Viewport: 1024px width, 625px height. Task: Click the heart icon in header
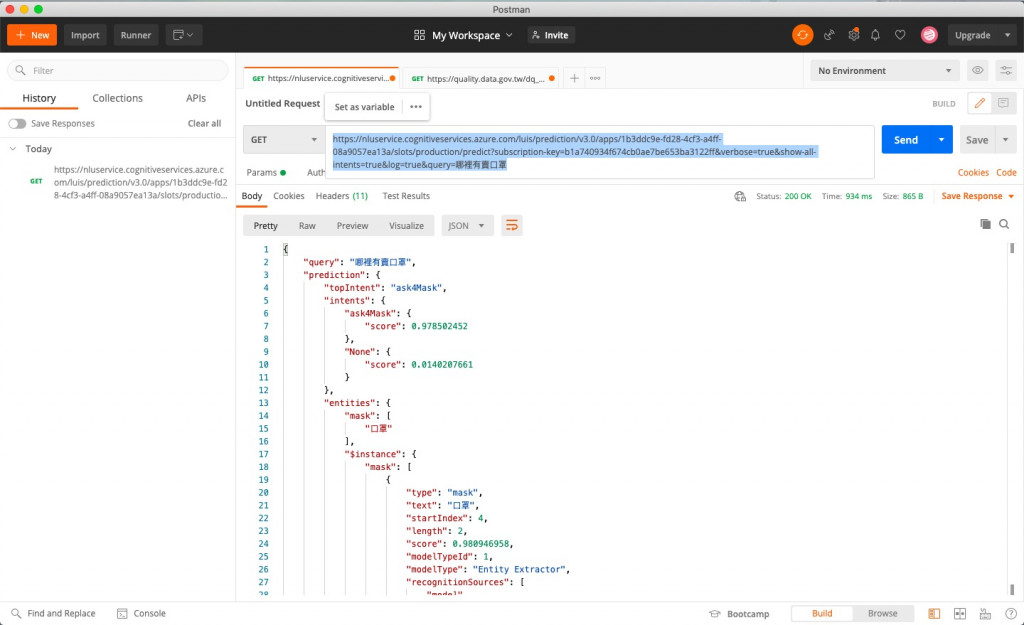(900, 35)
